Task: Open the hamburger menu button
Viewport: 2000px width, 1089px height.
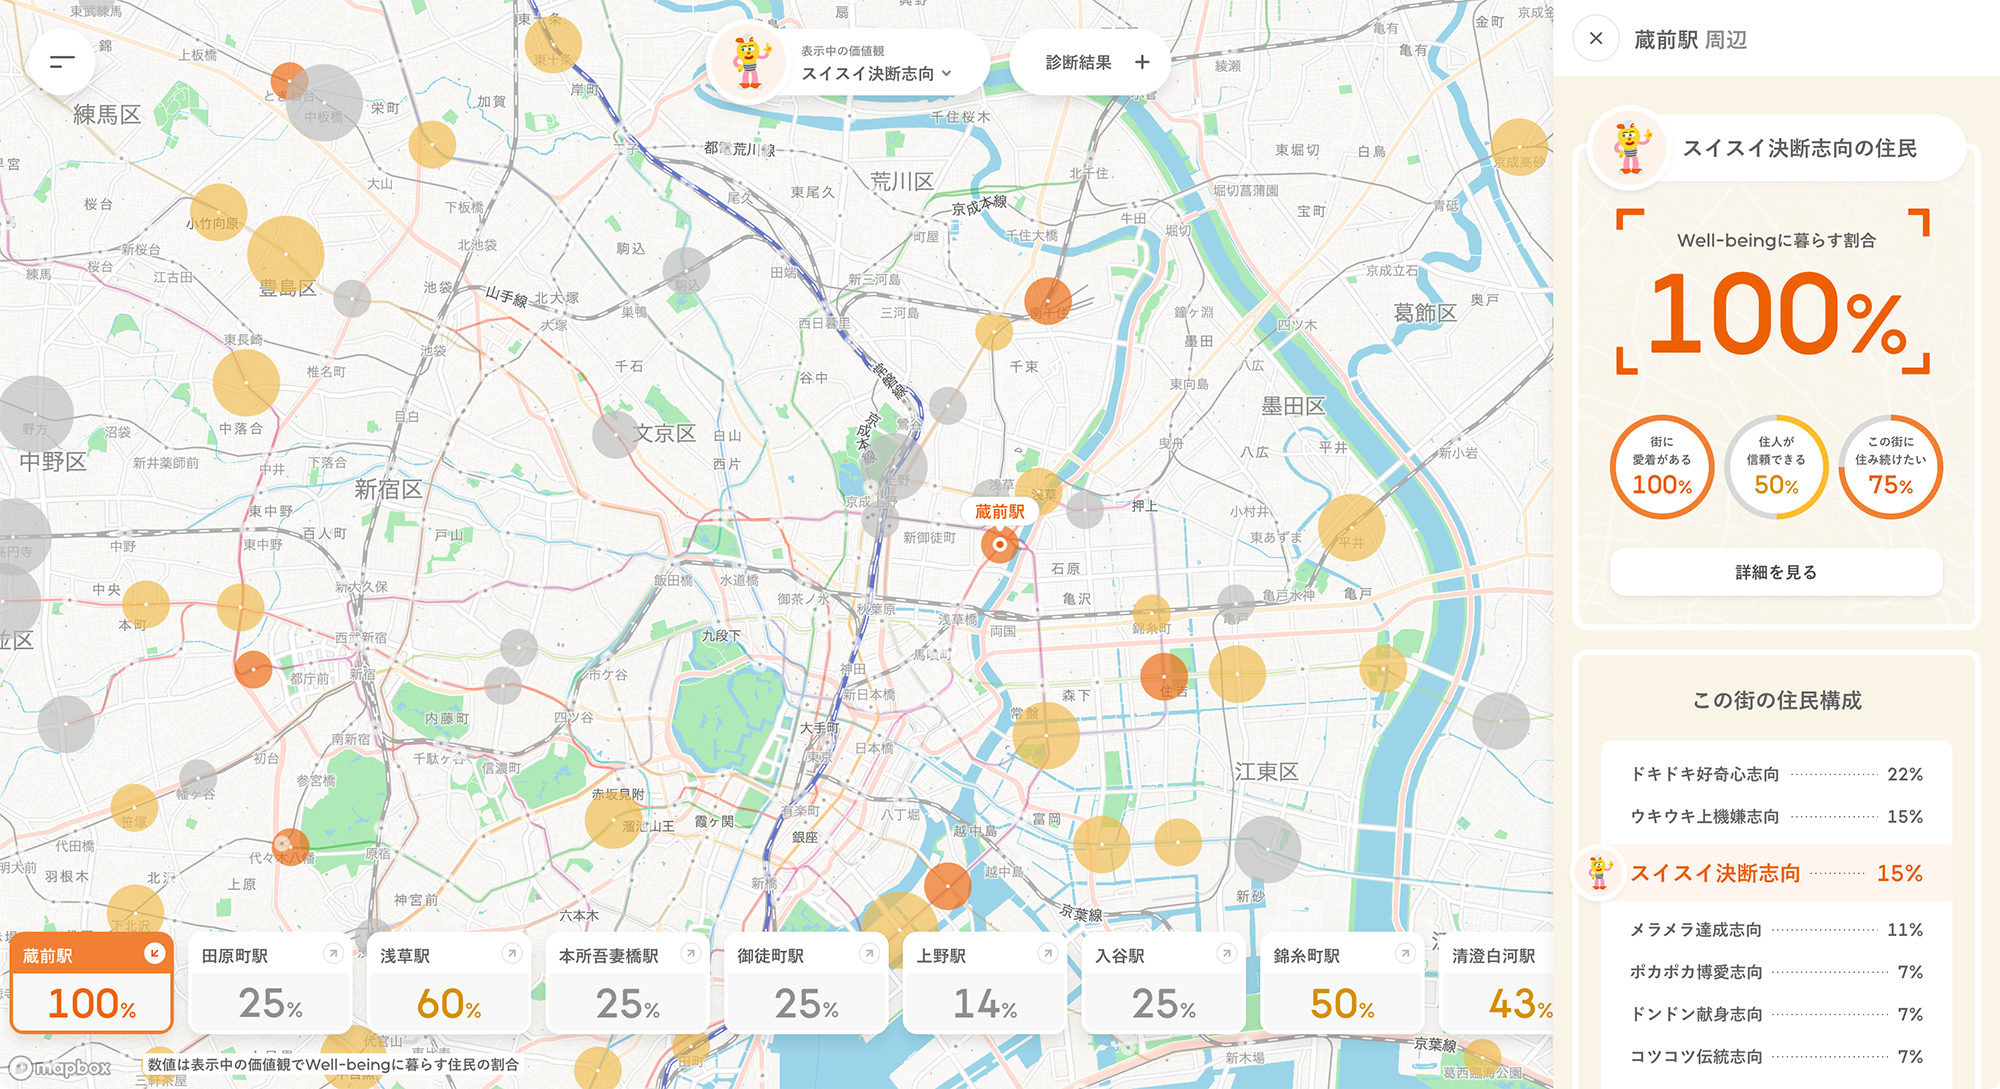Action: [62, 62]
